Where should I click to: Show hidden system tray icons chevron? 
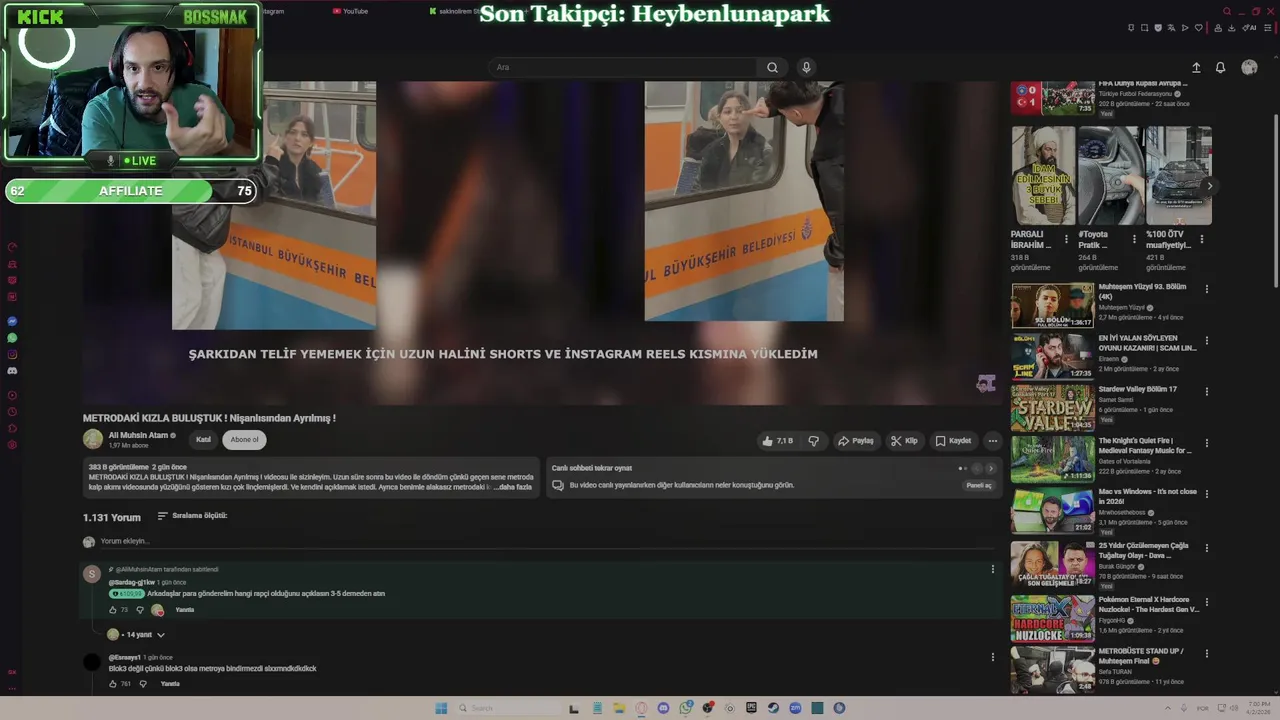[1167, 708]
